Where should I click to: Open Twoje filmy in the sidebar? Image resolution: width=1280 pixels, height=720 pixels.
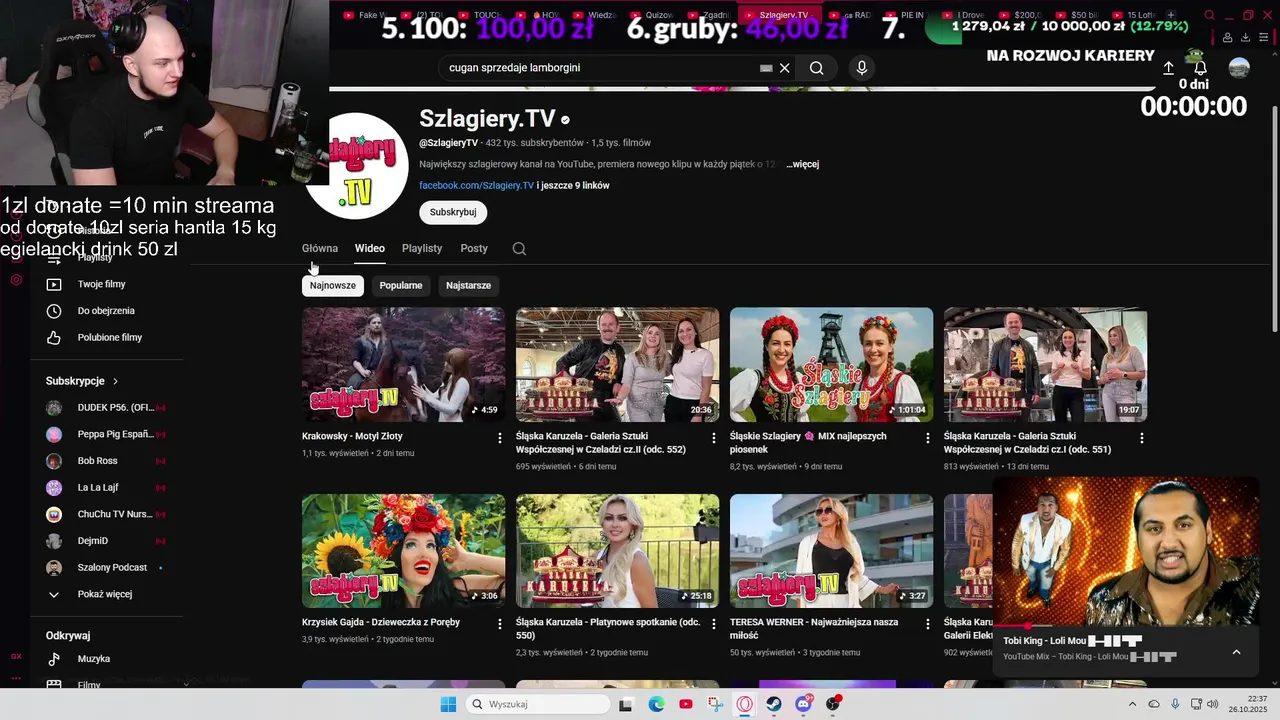pyautogui.click(x=101, y=284)
